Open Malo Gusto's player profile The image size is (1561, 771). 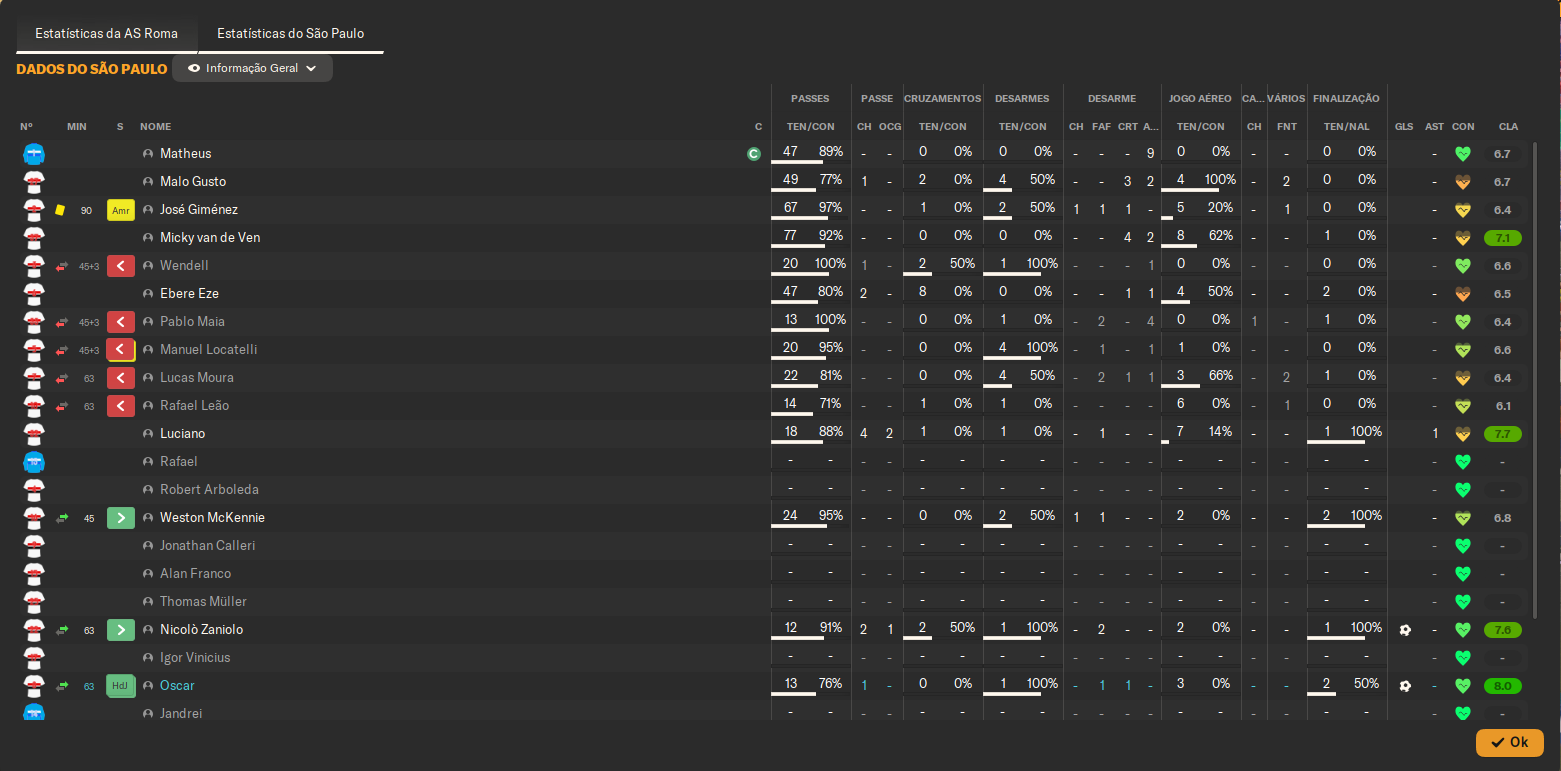pyautogui.click(x=193, y=182)
